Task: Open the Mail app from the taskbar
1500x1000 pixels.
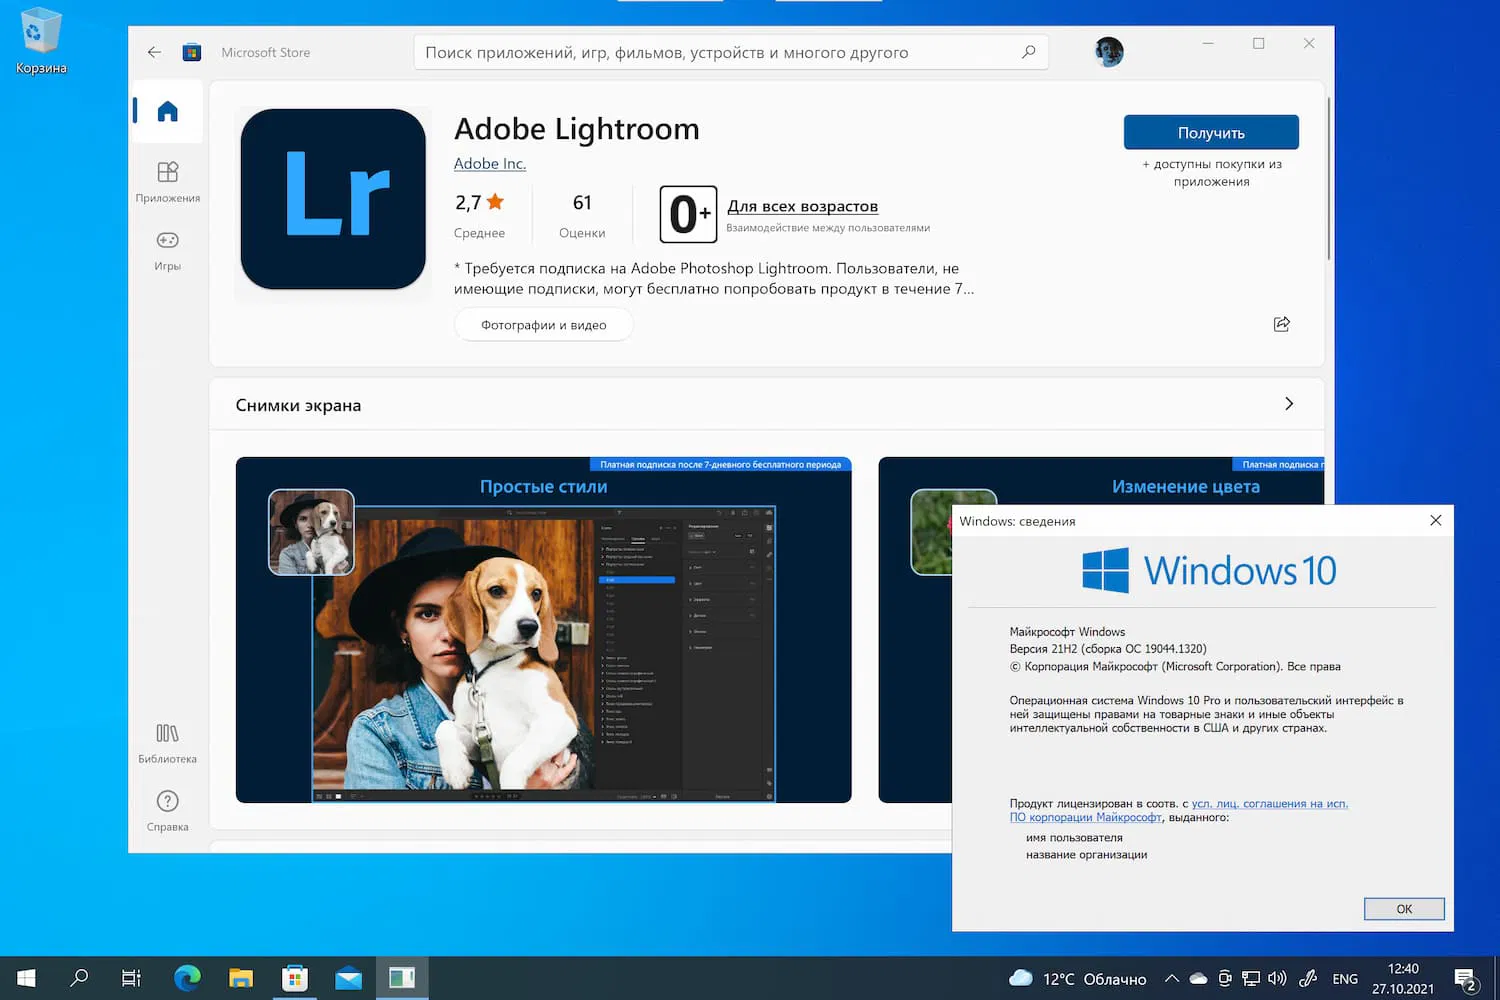Action: 348,978
